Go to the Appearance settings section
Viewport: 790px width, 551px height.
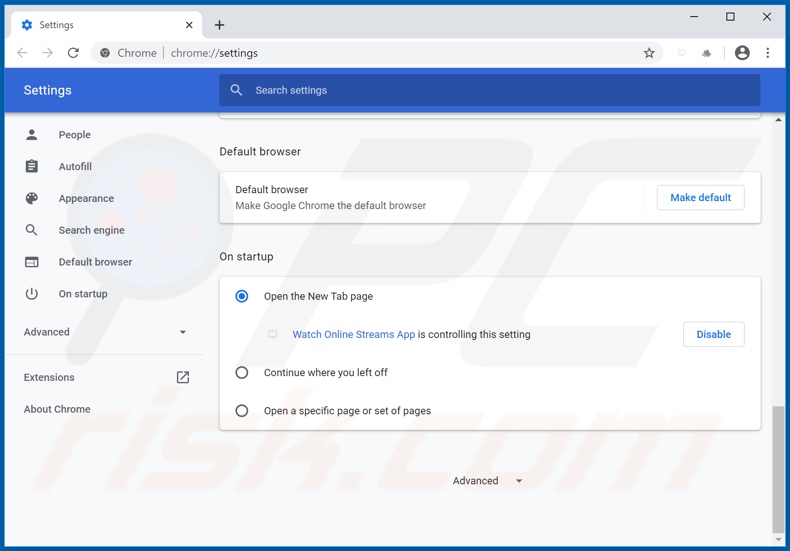pyautogui.click(x=86, y=198)
